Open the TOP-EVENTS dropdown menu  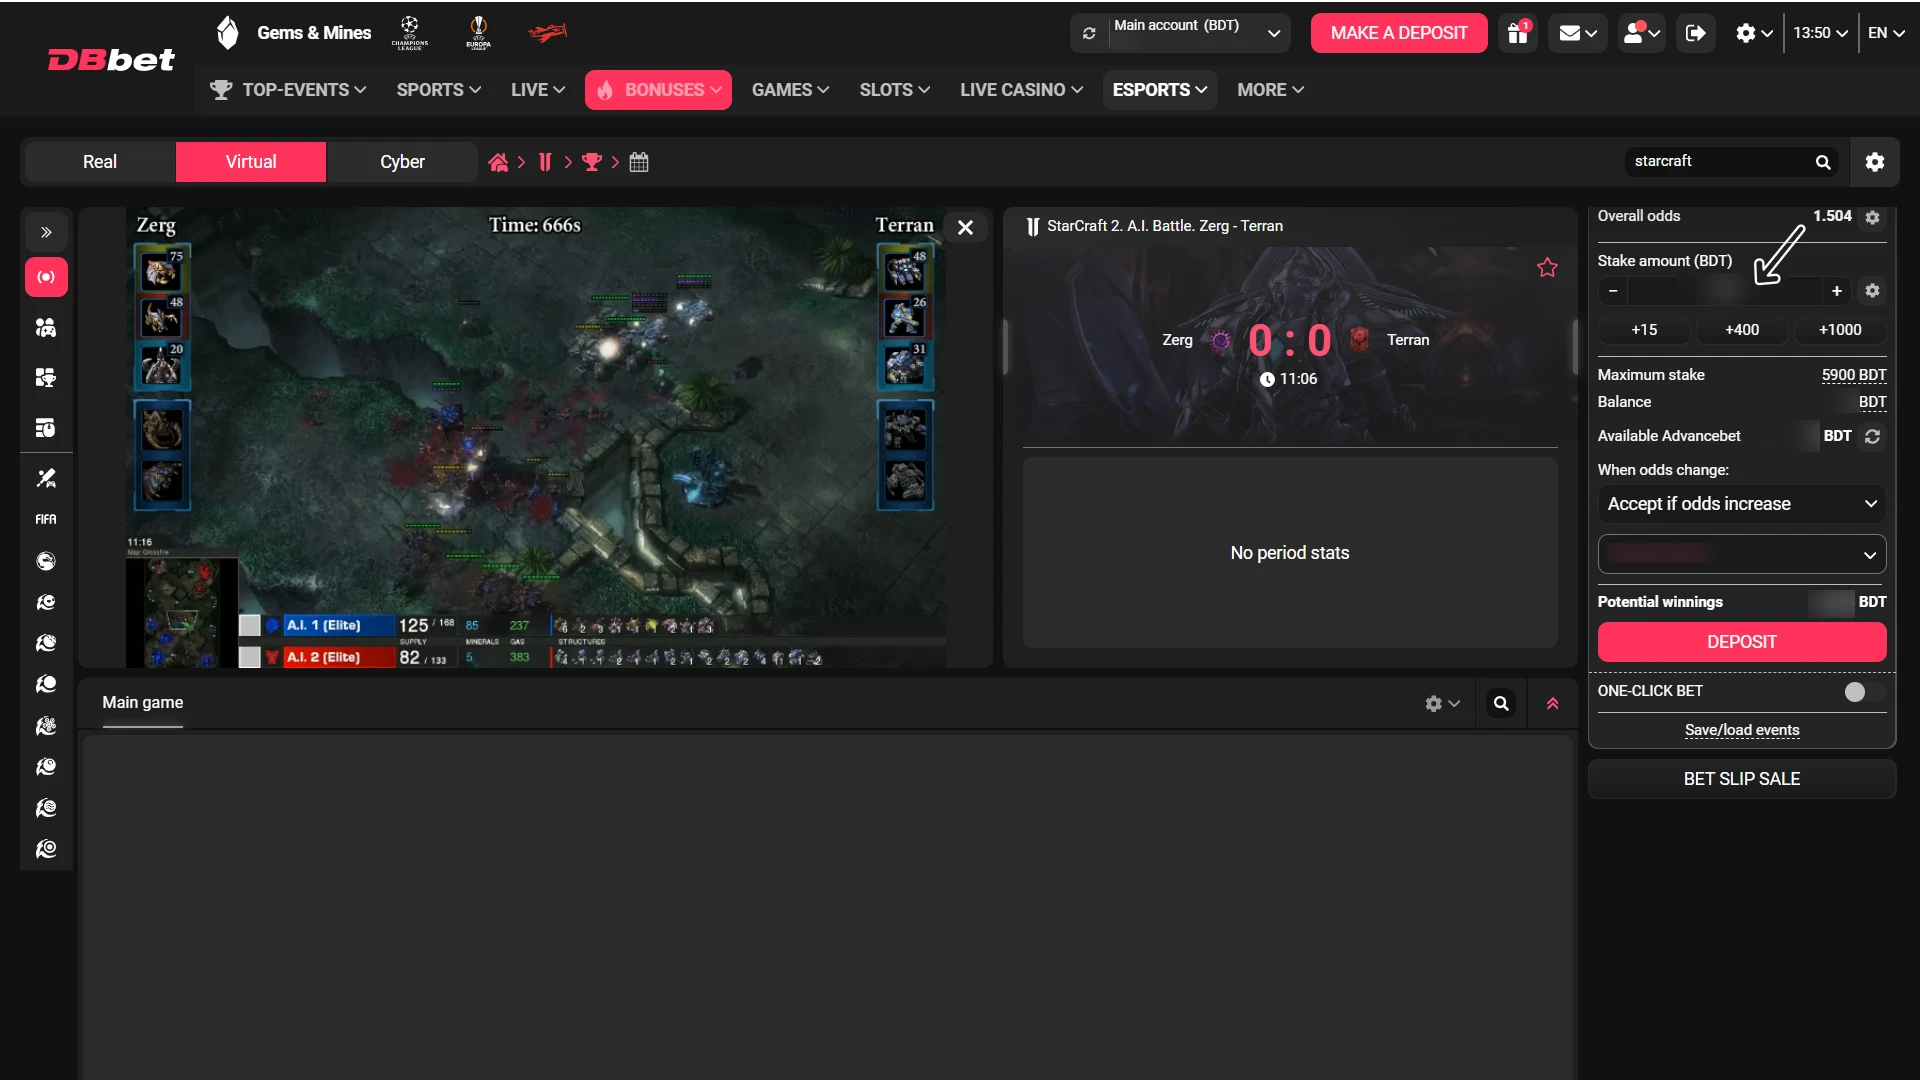coord(288,90)
